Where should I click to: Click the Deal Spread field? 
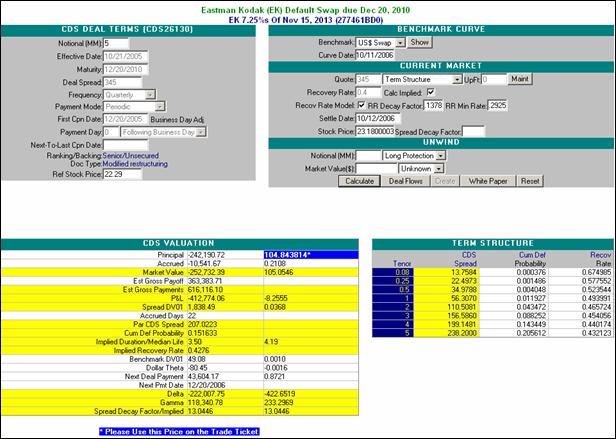point(122,83)
